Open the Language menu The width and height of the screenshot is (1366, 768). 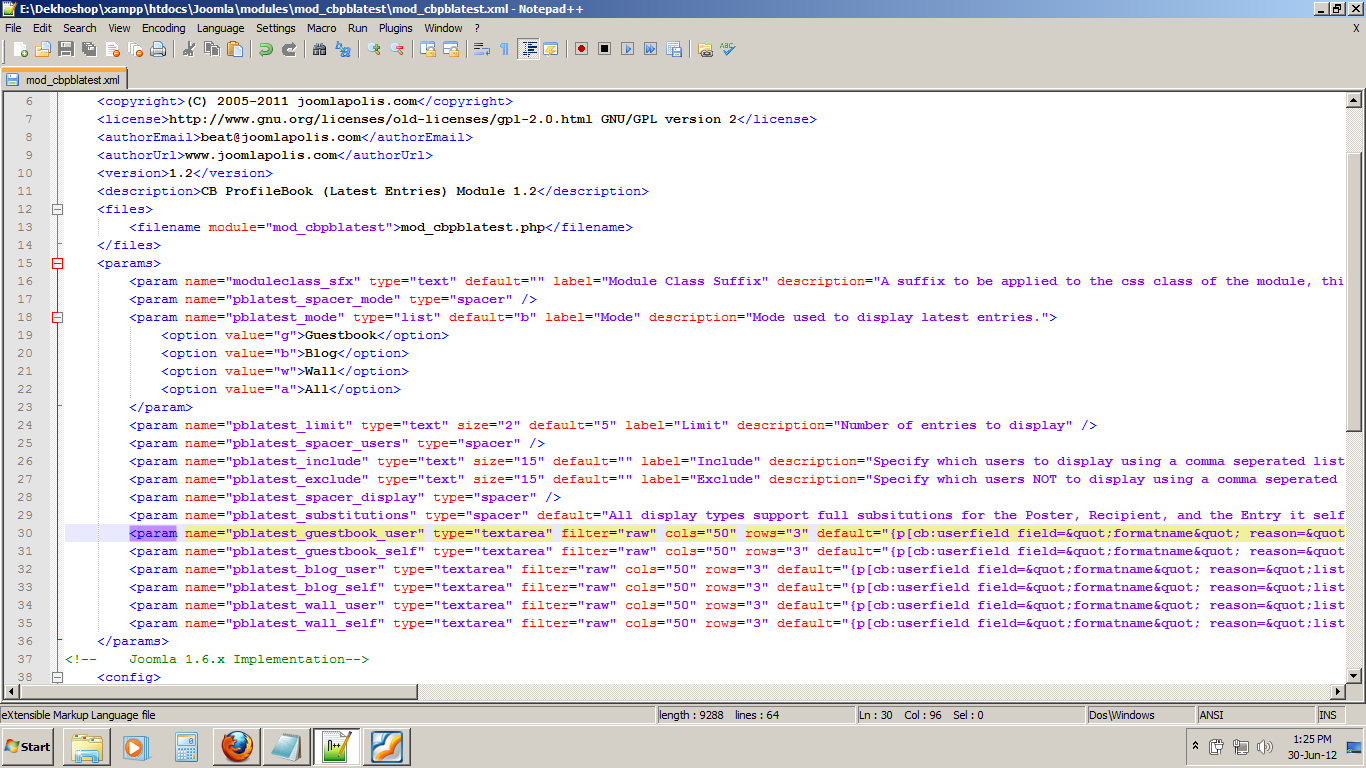(x=220, y=28)
